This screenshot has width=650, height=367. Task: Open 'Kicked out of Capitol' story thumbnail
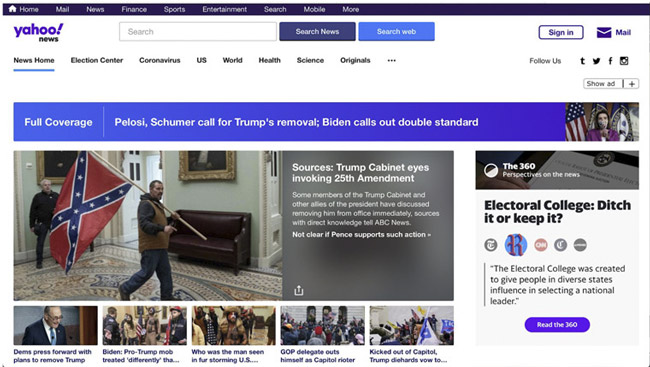[x=412, y=326]
